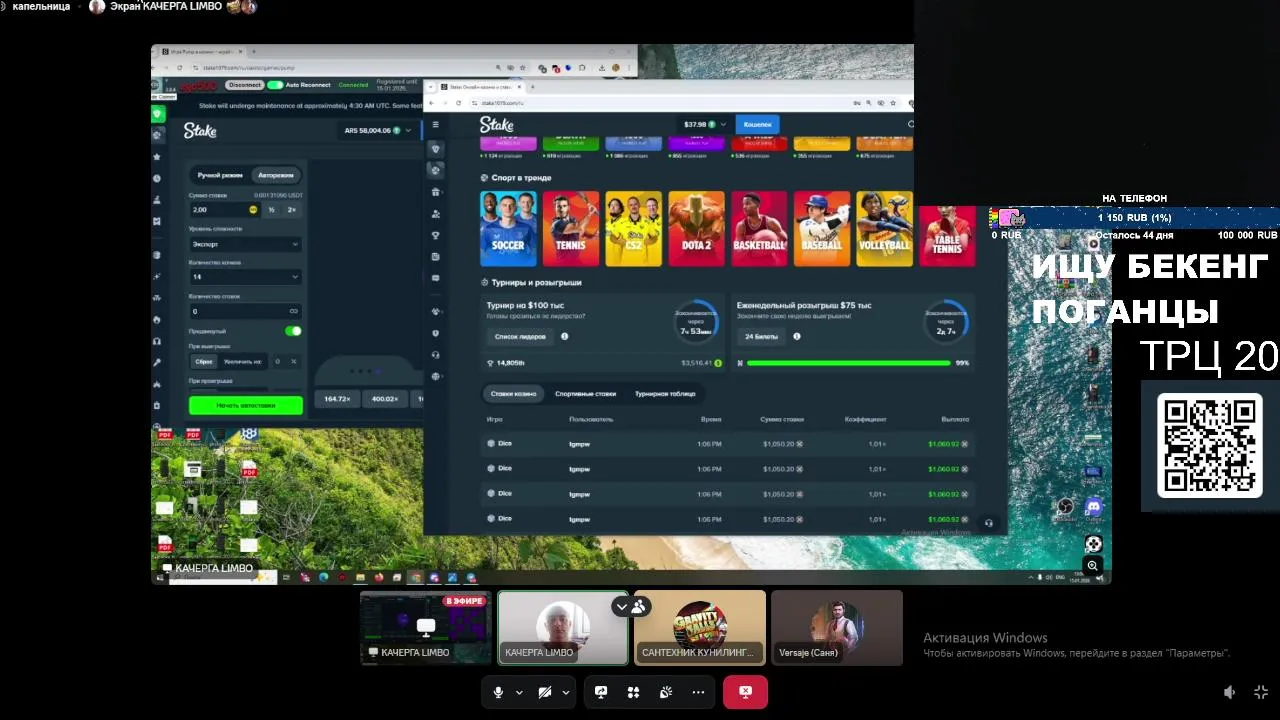Click the red disconnect call button
Image resolution: width=1280 pixels, height=720 pixels.
tap(745, 692)
